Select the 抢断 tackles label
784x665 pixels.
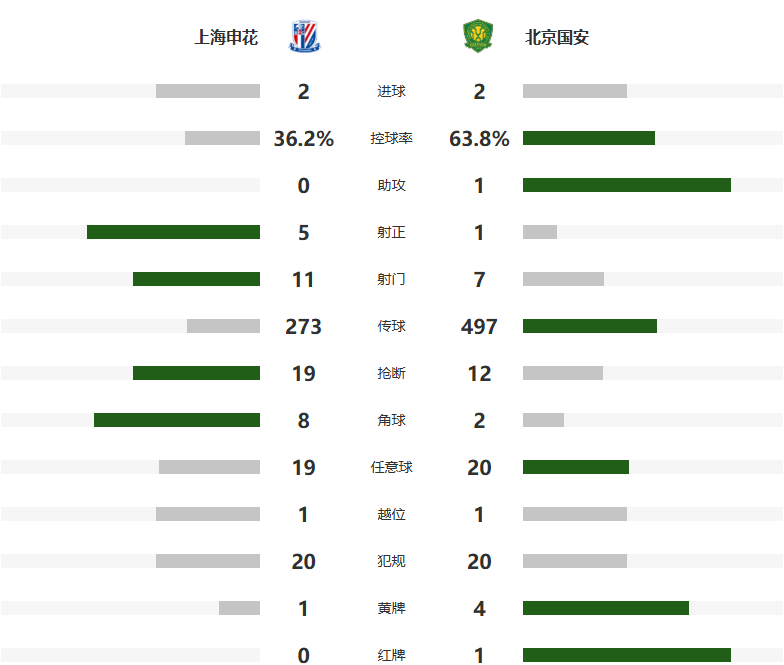point(392,373)
